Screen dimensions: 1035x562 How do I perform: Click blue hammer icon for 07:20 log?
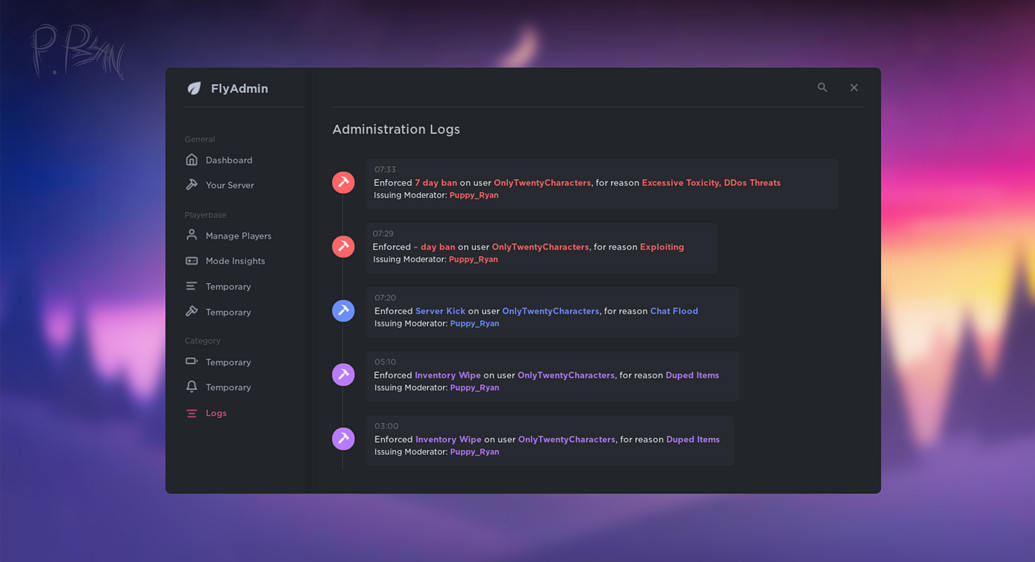click(343, 310)
